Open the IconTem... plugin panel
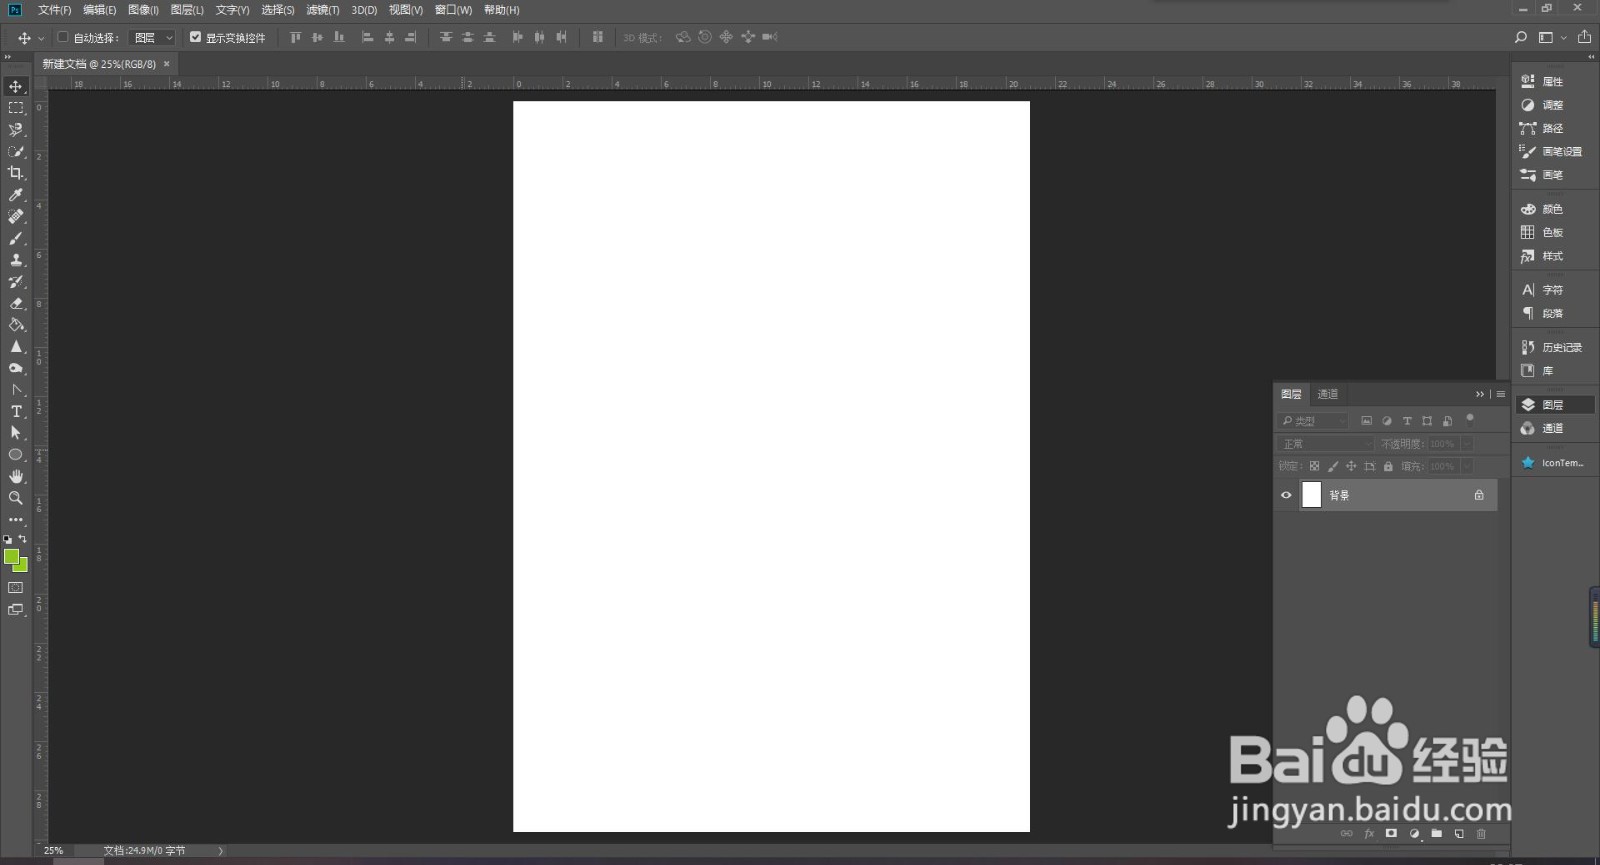This screenshot has width=1600, height=865. [x=1552, y=463]
